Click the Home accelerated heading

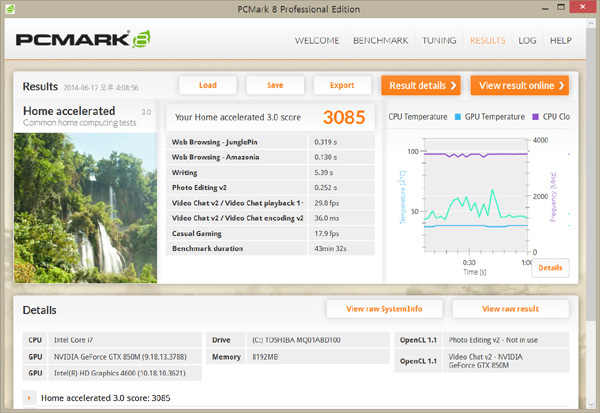coord(69,111)
